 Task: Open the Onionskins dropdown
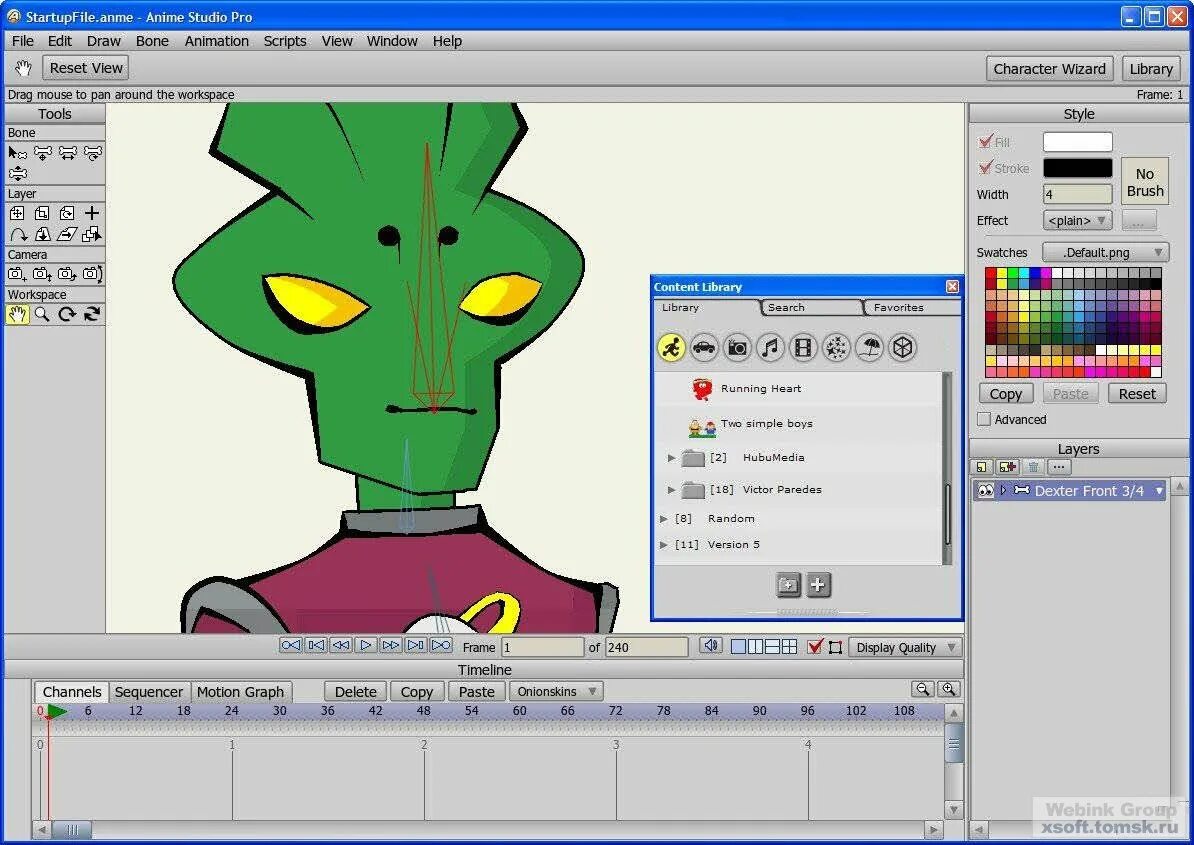click(x=556, y=691)
